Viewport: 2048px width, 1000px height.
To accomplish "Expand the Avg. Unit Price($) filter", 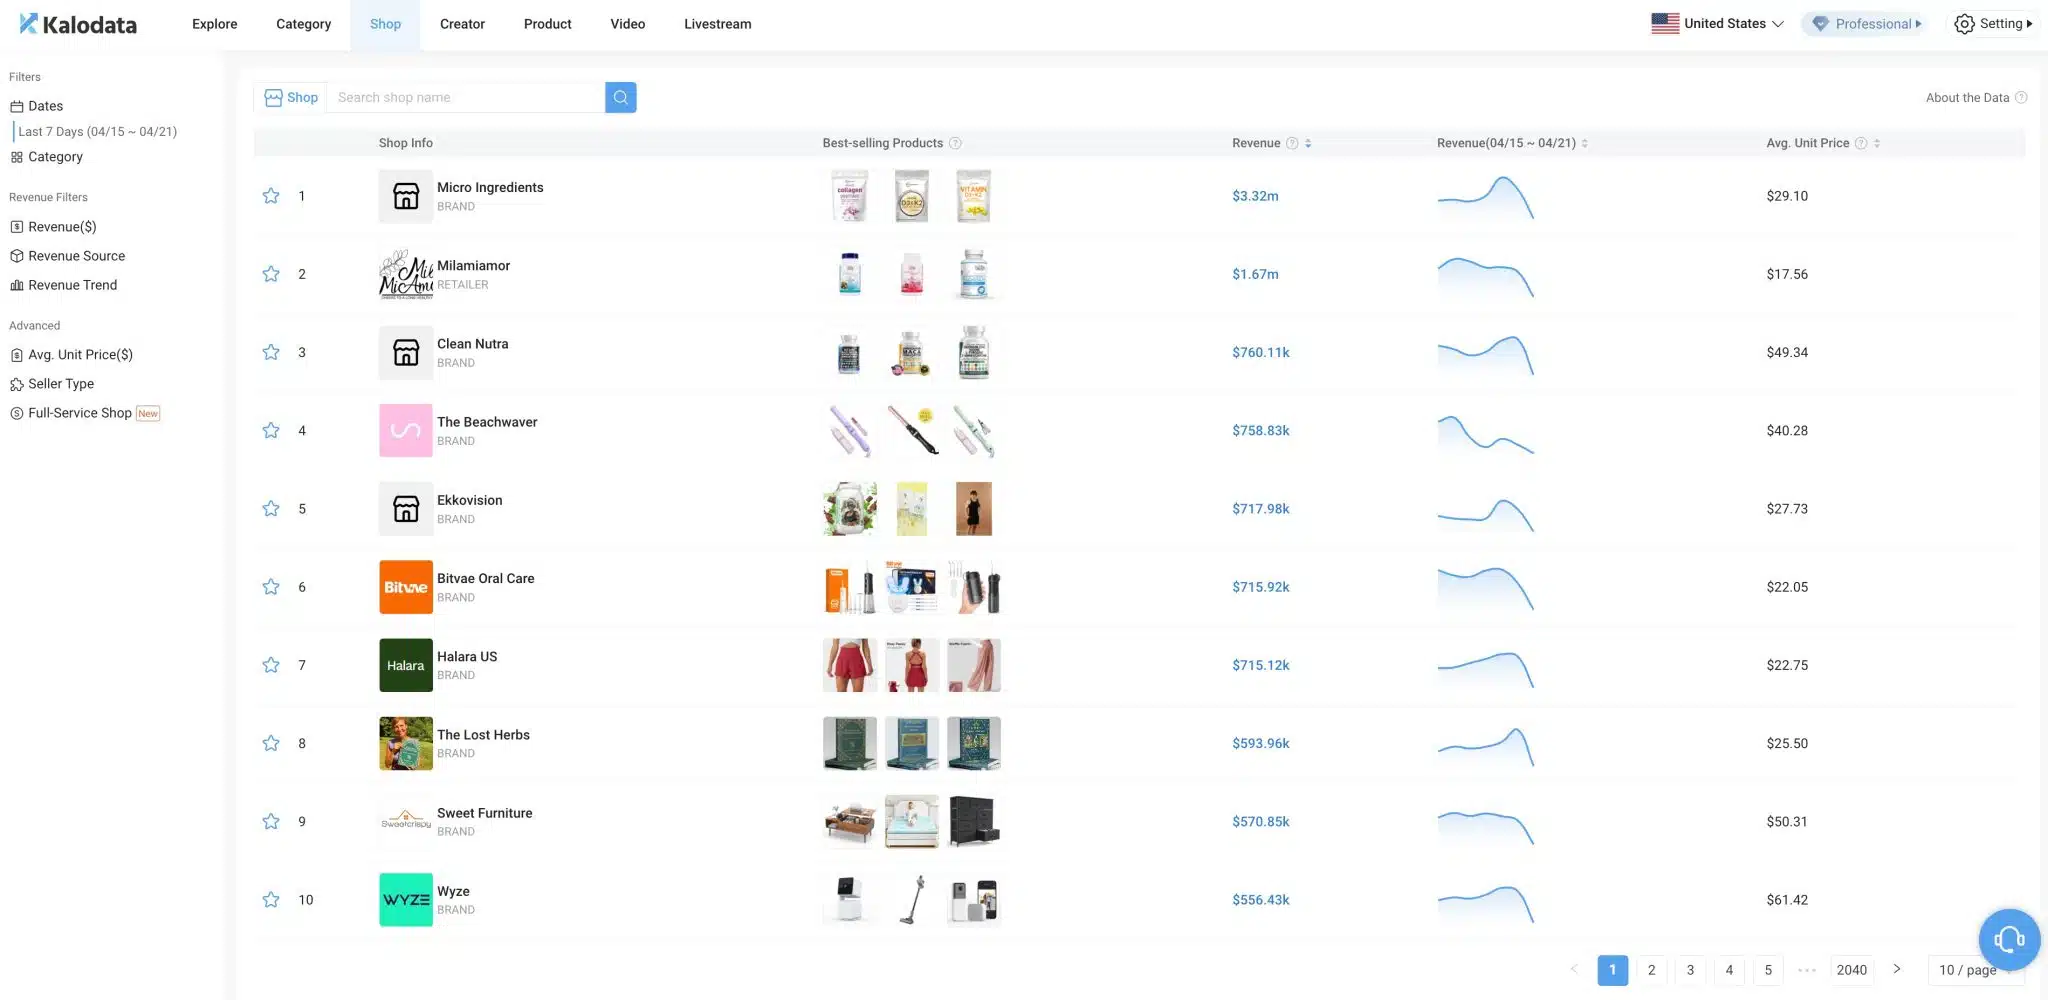I will tap(71, 354).
